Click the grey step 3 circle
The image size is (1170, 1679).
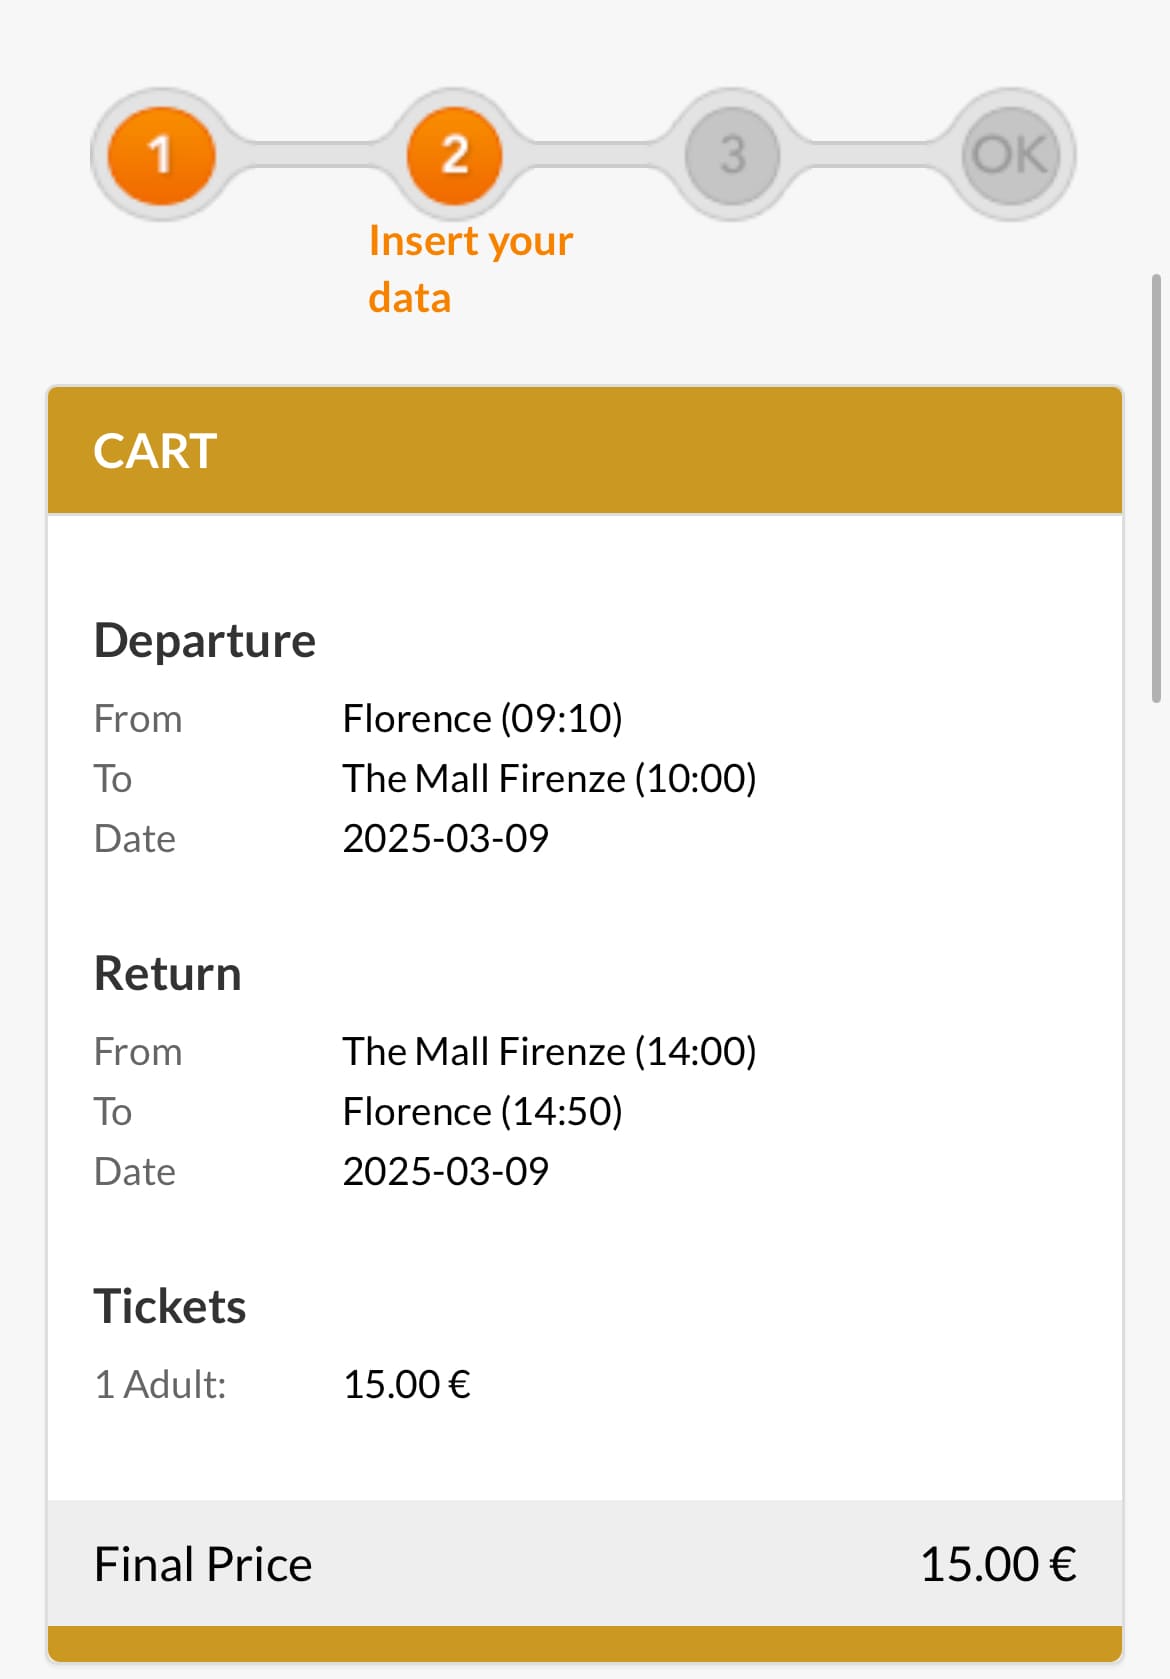coord(732,155)
